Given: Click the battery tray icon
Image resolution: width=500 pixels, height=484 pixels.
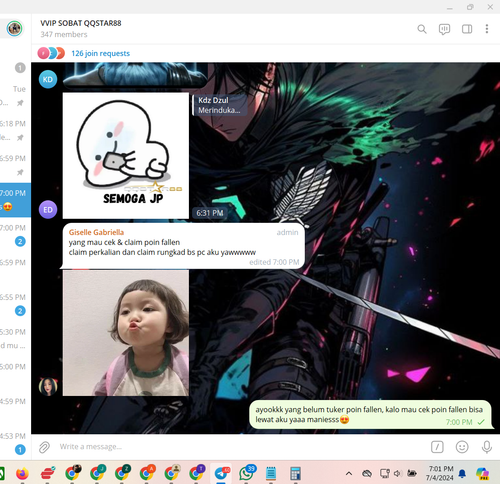Looking at the screenshot, I should coord(412,473).
